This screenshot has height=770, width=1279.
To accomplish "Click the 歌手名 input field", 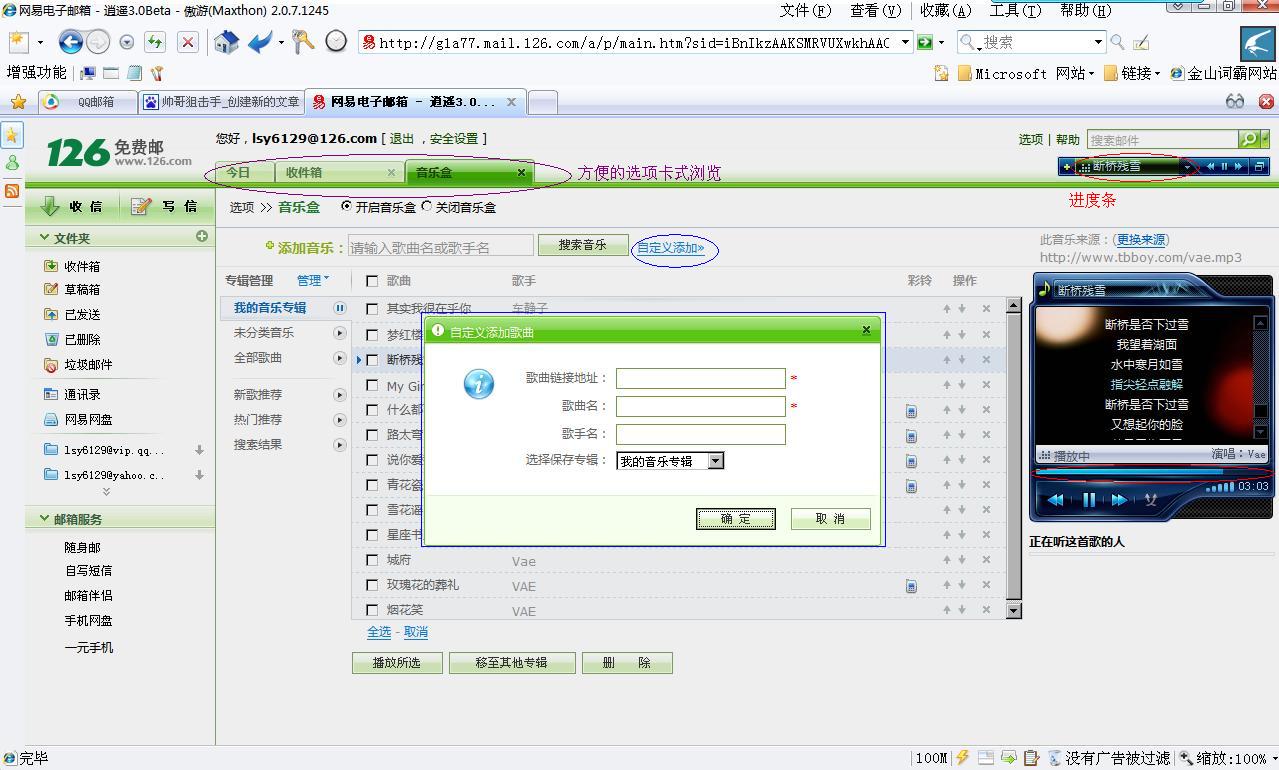I will click(x=701, y=434).
